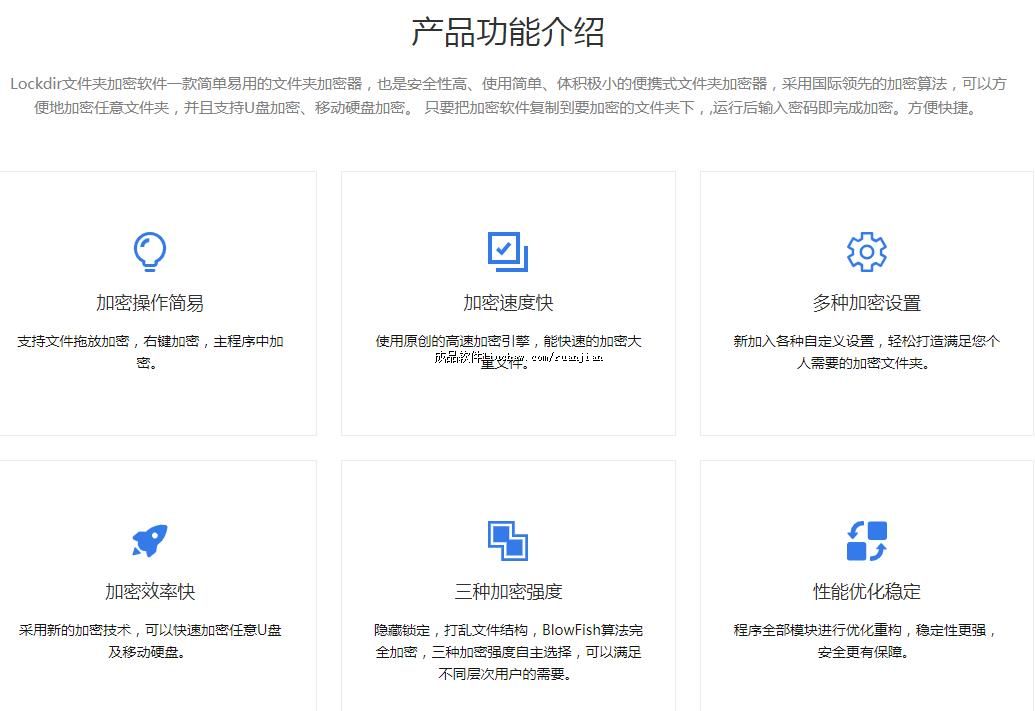1035x711 pixels.
Task: Click the overlapping squares icon above 三种加密强度
Action: [508, 541]
